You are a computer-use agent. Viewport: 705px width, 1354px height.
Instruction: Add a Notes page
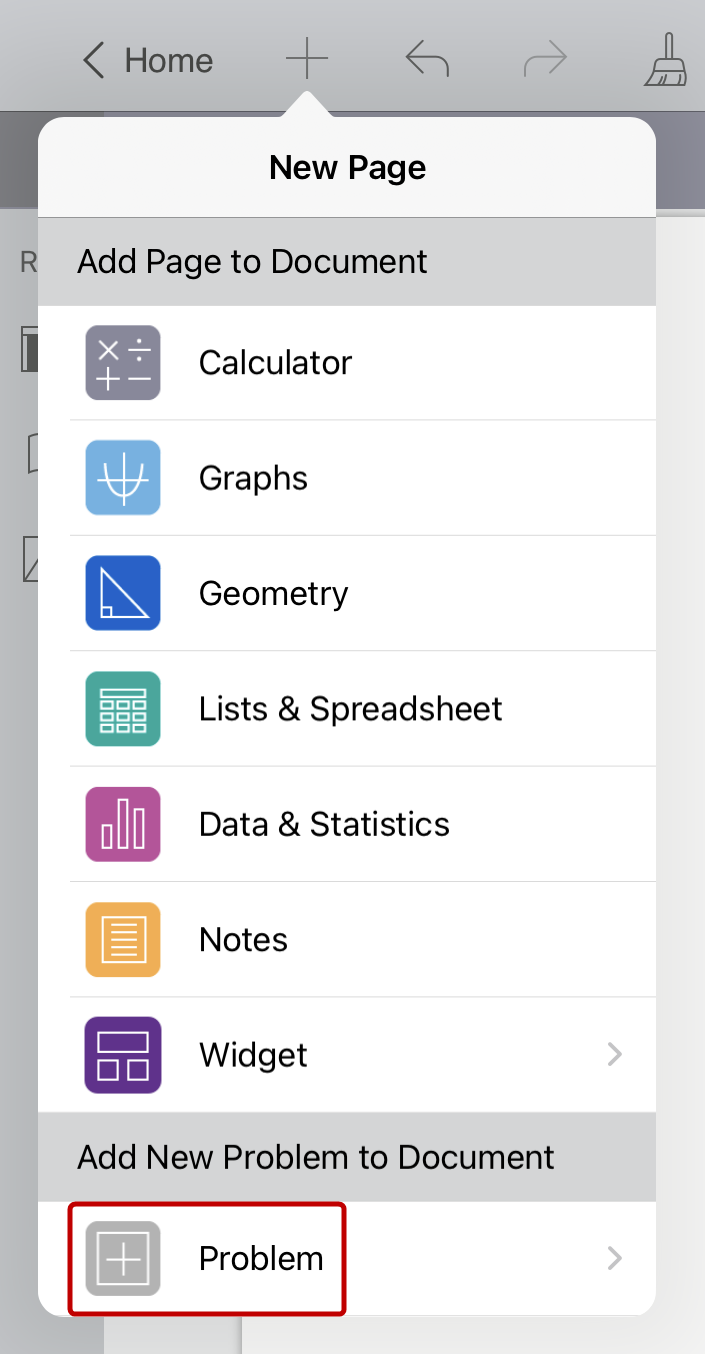[x=243, y=940]
